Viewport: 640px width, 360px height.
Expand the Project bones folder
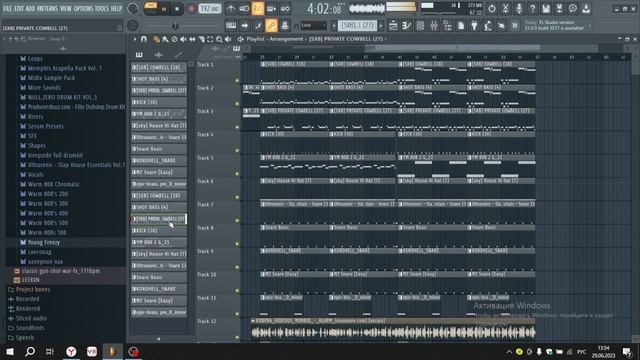point(33,289)
